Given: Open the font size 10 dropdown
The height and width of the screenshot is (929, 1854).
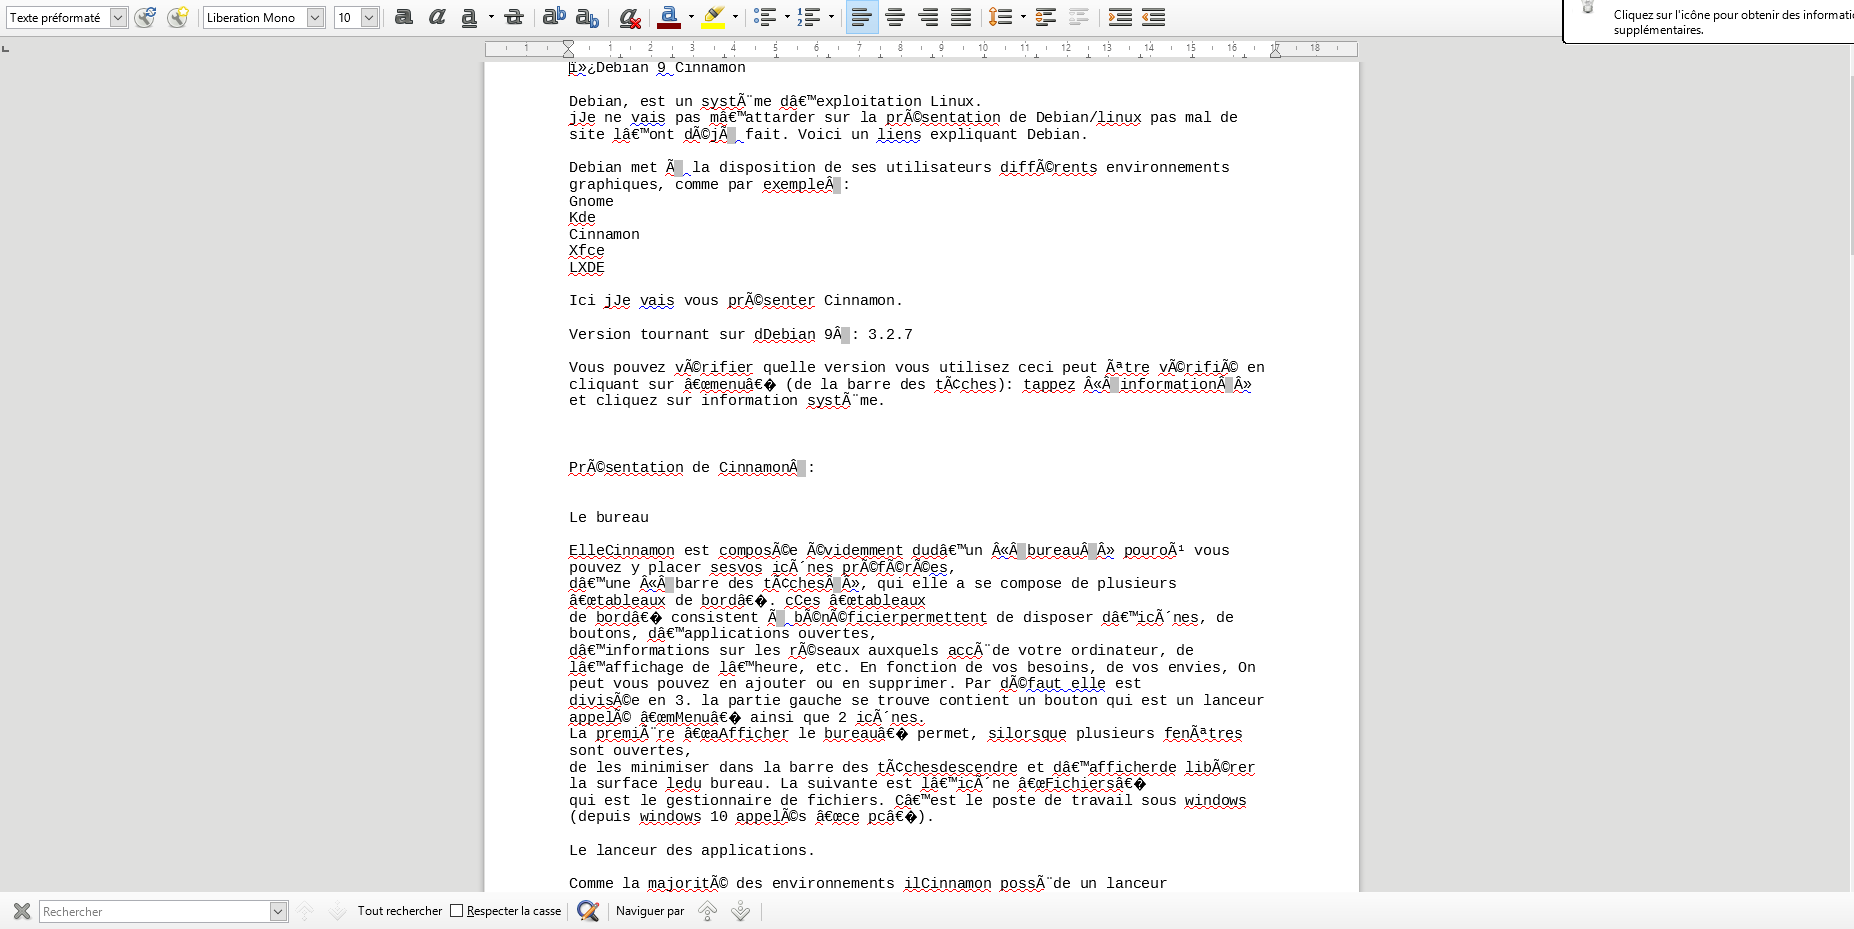Looking at the screenshot, I should [369, 17].
